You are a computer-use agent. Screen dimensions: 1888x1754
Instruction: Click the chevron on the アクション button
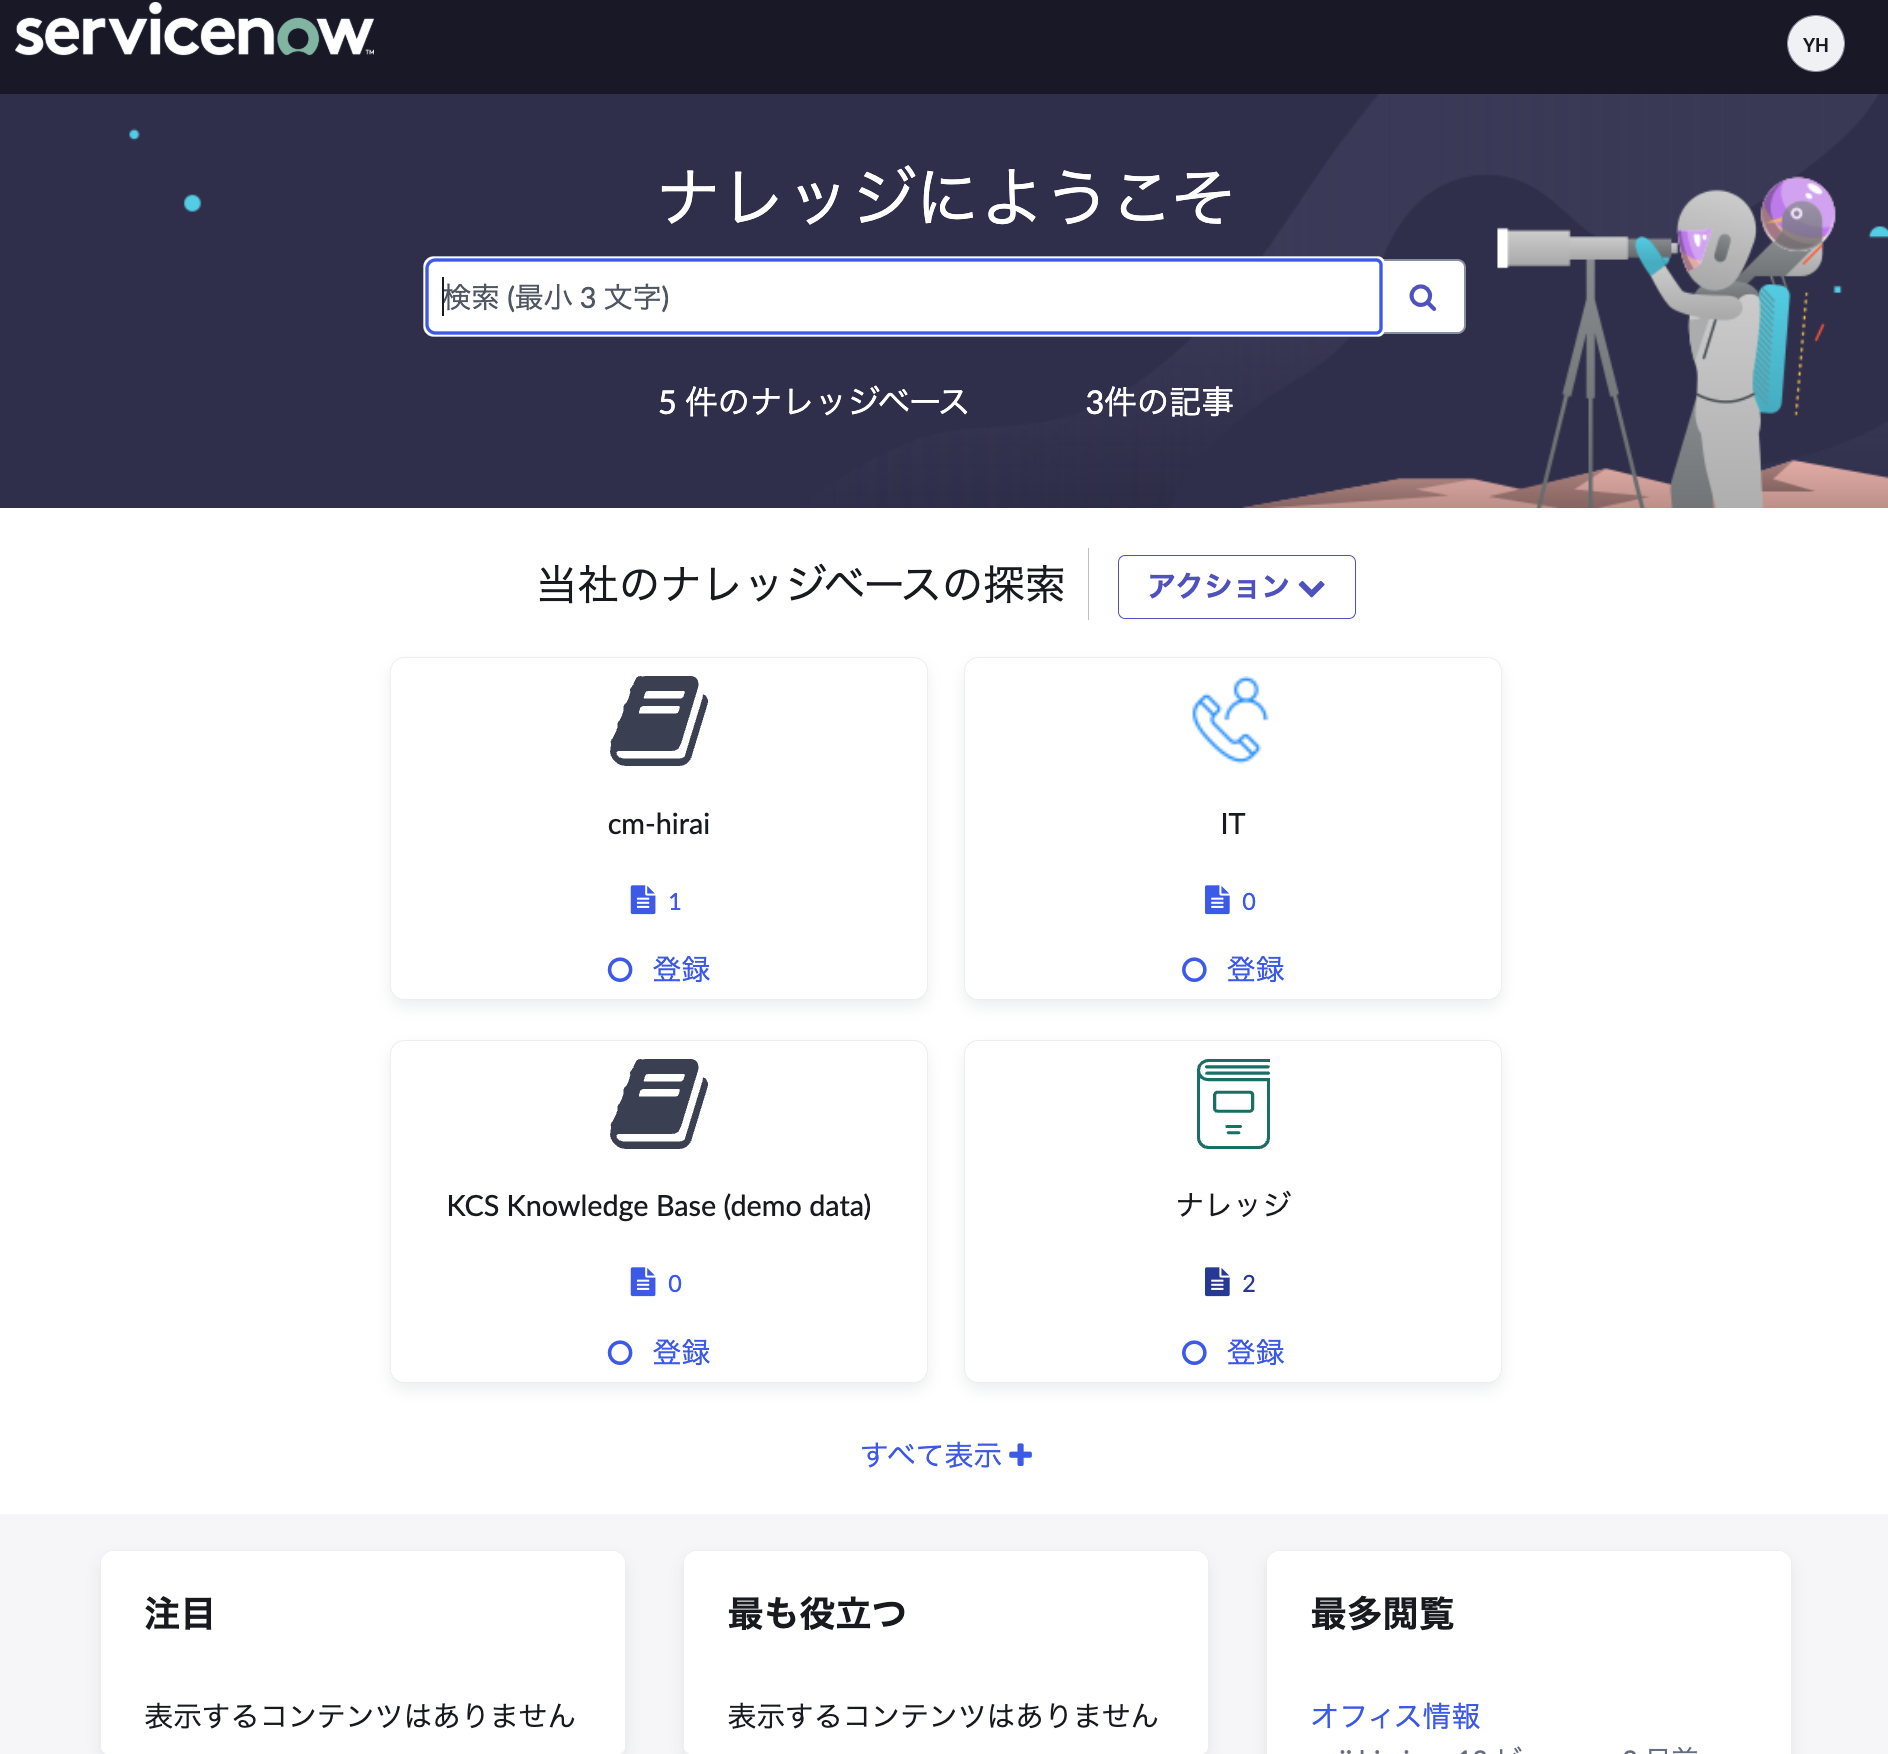tap(1313, 589)
